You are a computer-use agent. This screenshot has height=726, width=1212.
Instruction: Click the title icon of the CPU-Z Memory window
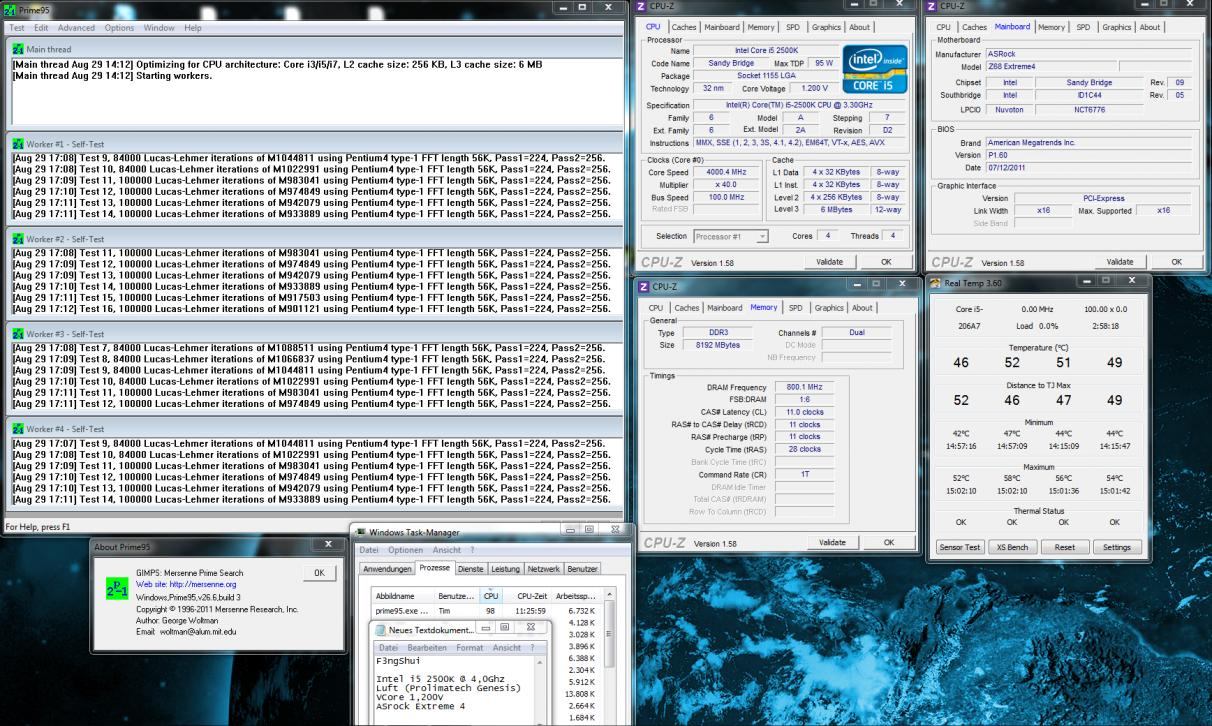644,286
